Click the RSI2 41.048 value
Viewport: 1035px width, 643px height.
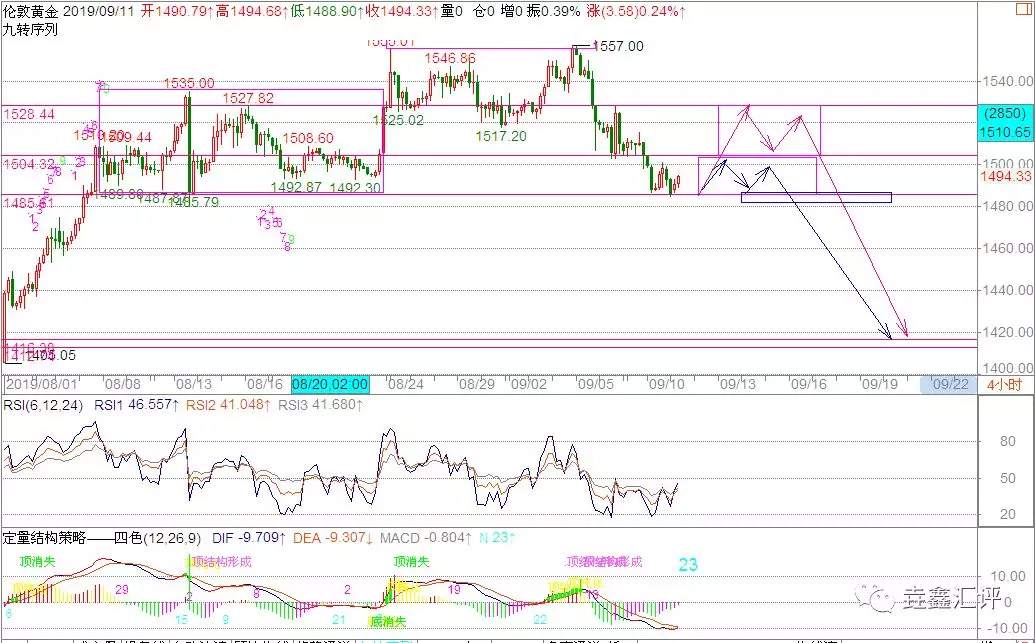[228, 405]
